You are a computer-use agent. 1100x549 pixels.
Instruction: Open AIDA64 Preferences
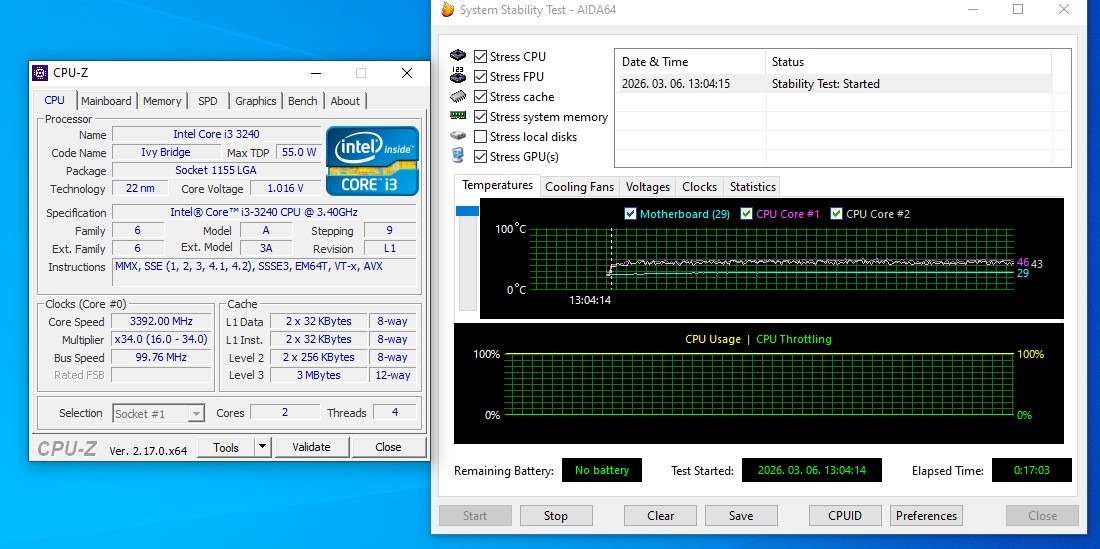pos(926,515)
